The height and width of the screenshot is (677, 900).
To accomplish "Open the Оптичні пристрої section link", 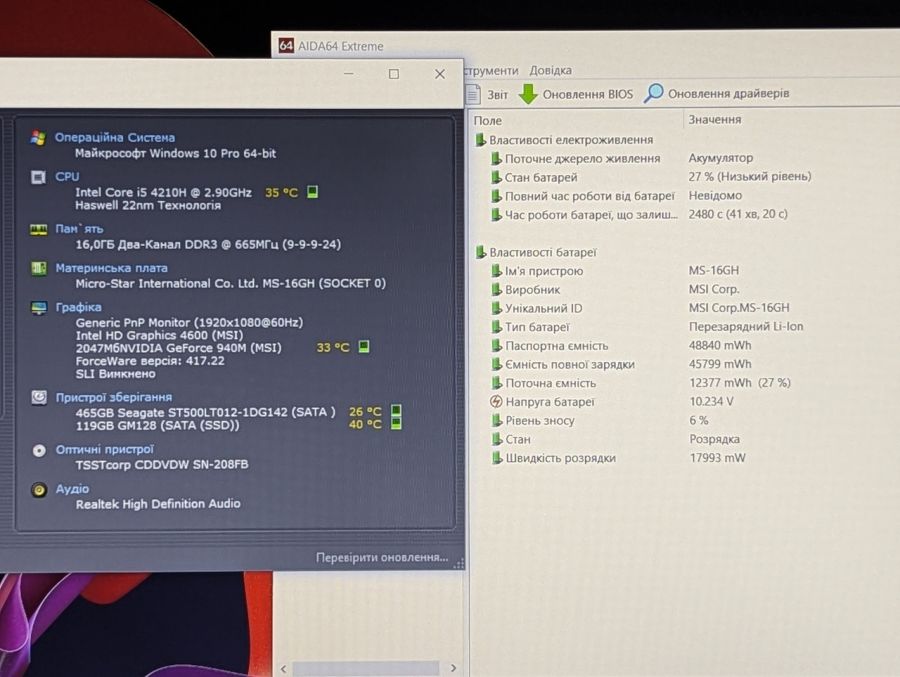I will click(104, 449).
